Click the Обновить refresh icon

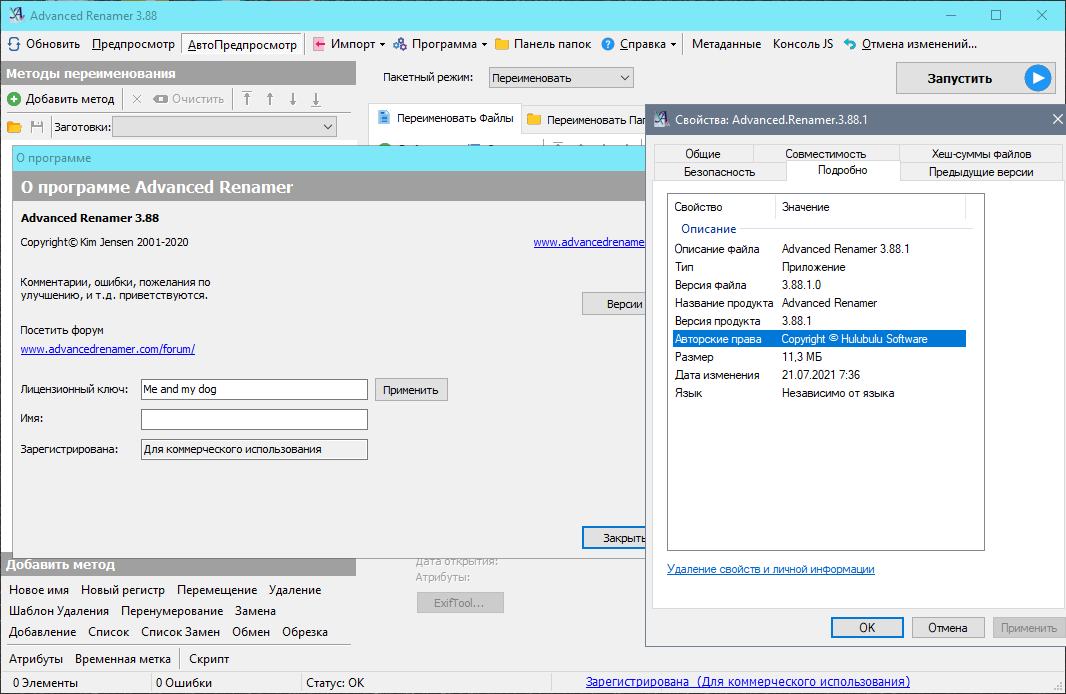pyautogui.click(x=14, y=44)
